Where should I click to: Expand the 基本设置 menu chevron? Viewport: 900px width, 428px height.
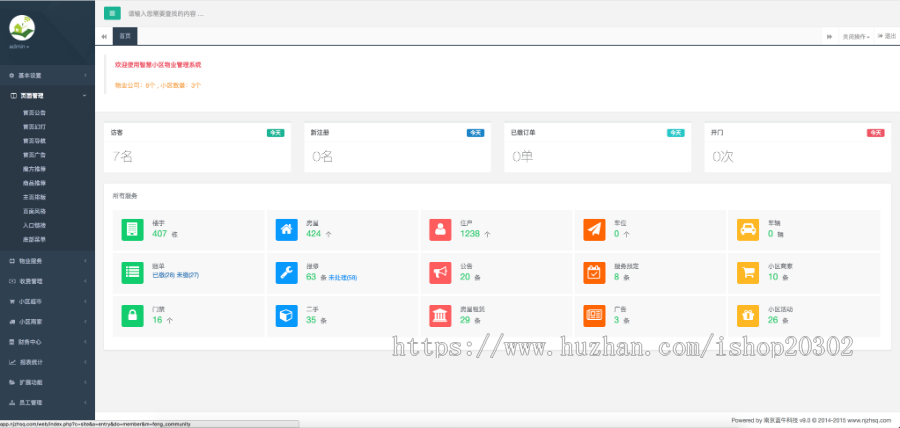tap(84, 75)
